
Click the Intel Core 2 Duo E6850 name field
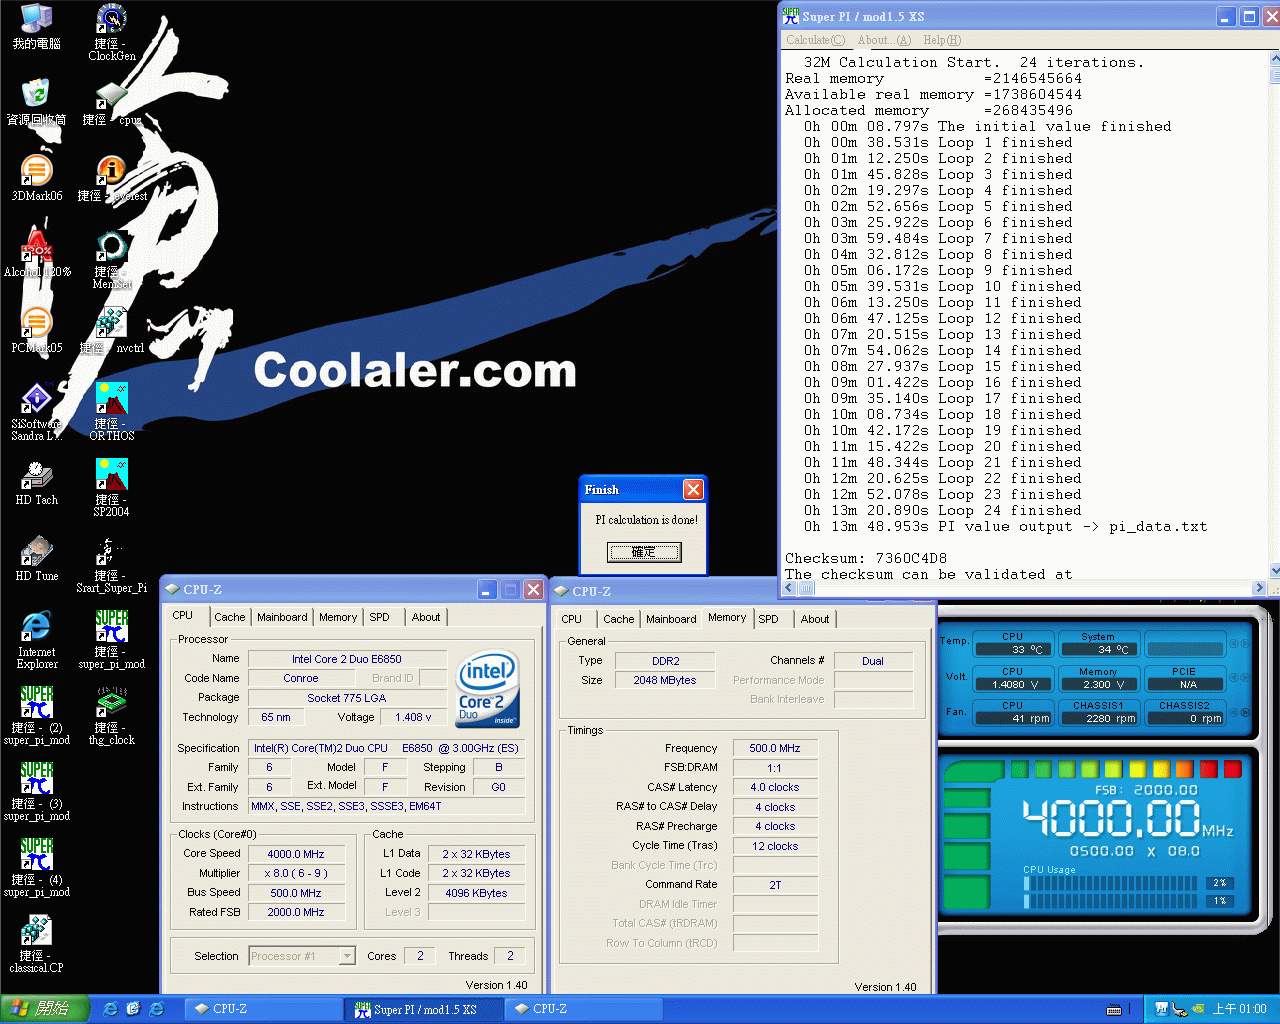coord(347,659)
